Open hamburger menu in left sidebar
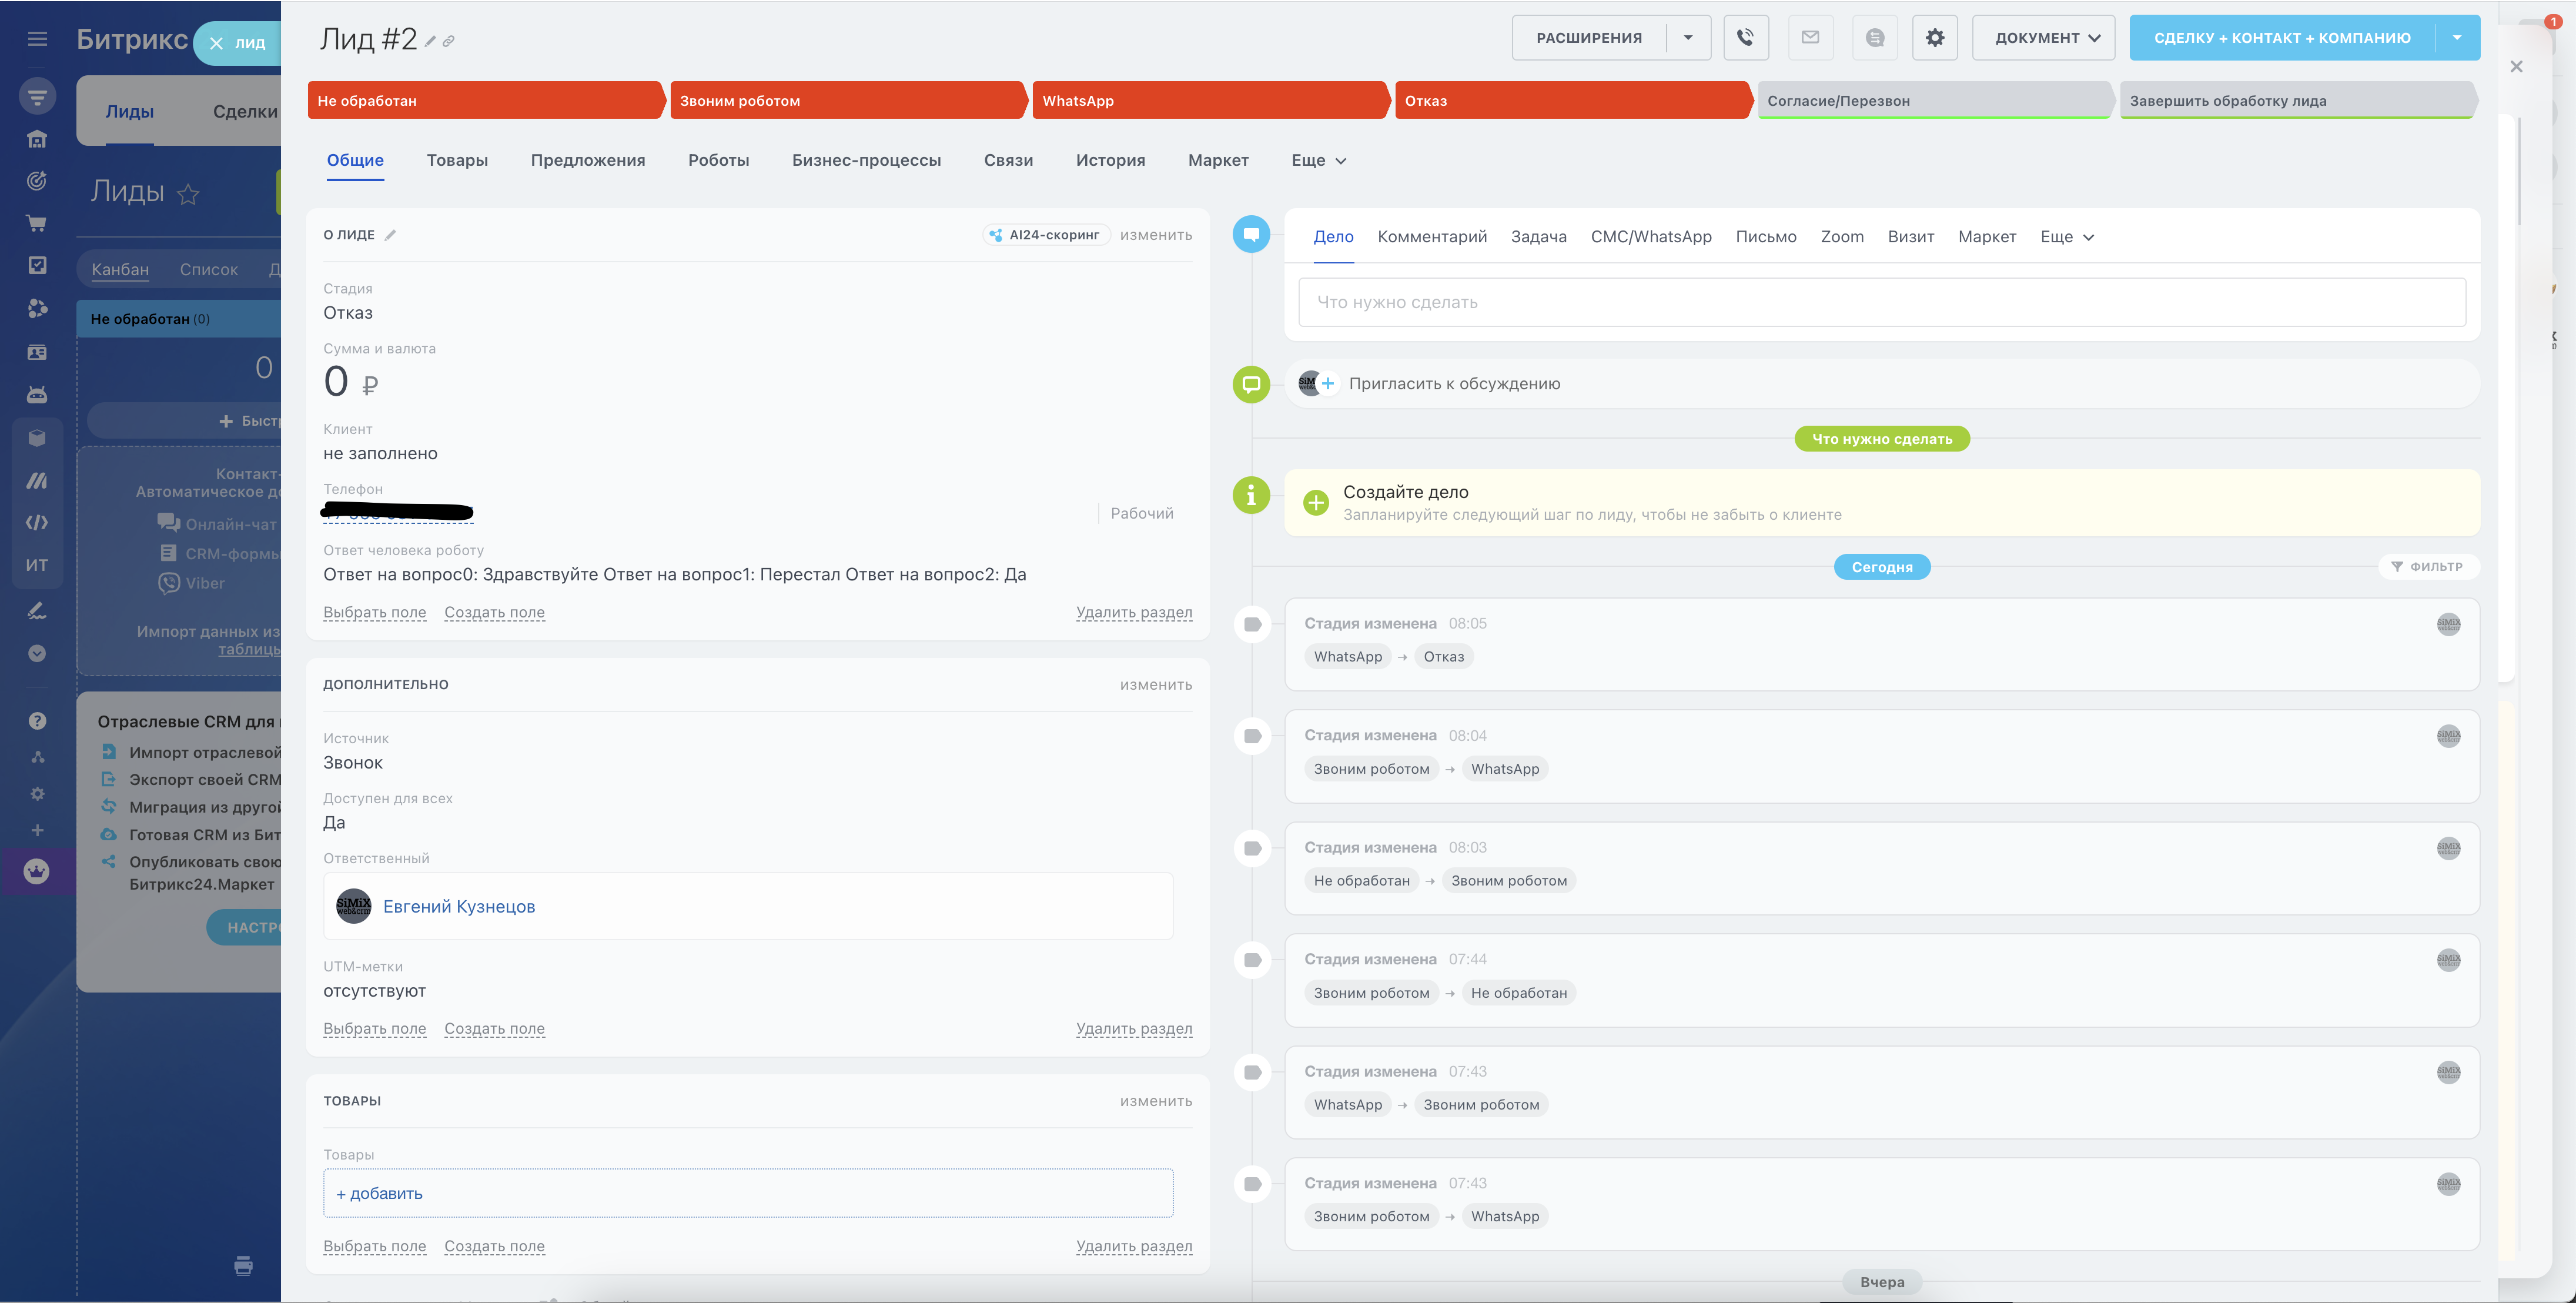The height and width of the screenshot is (1303, 2576). tap(37, 39)
